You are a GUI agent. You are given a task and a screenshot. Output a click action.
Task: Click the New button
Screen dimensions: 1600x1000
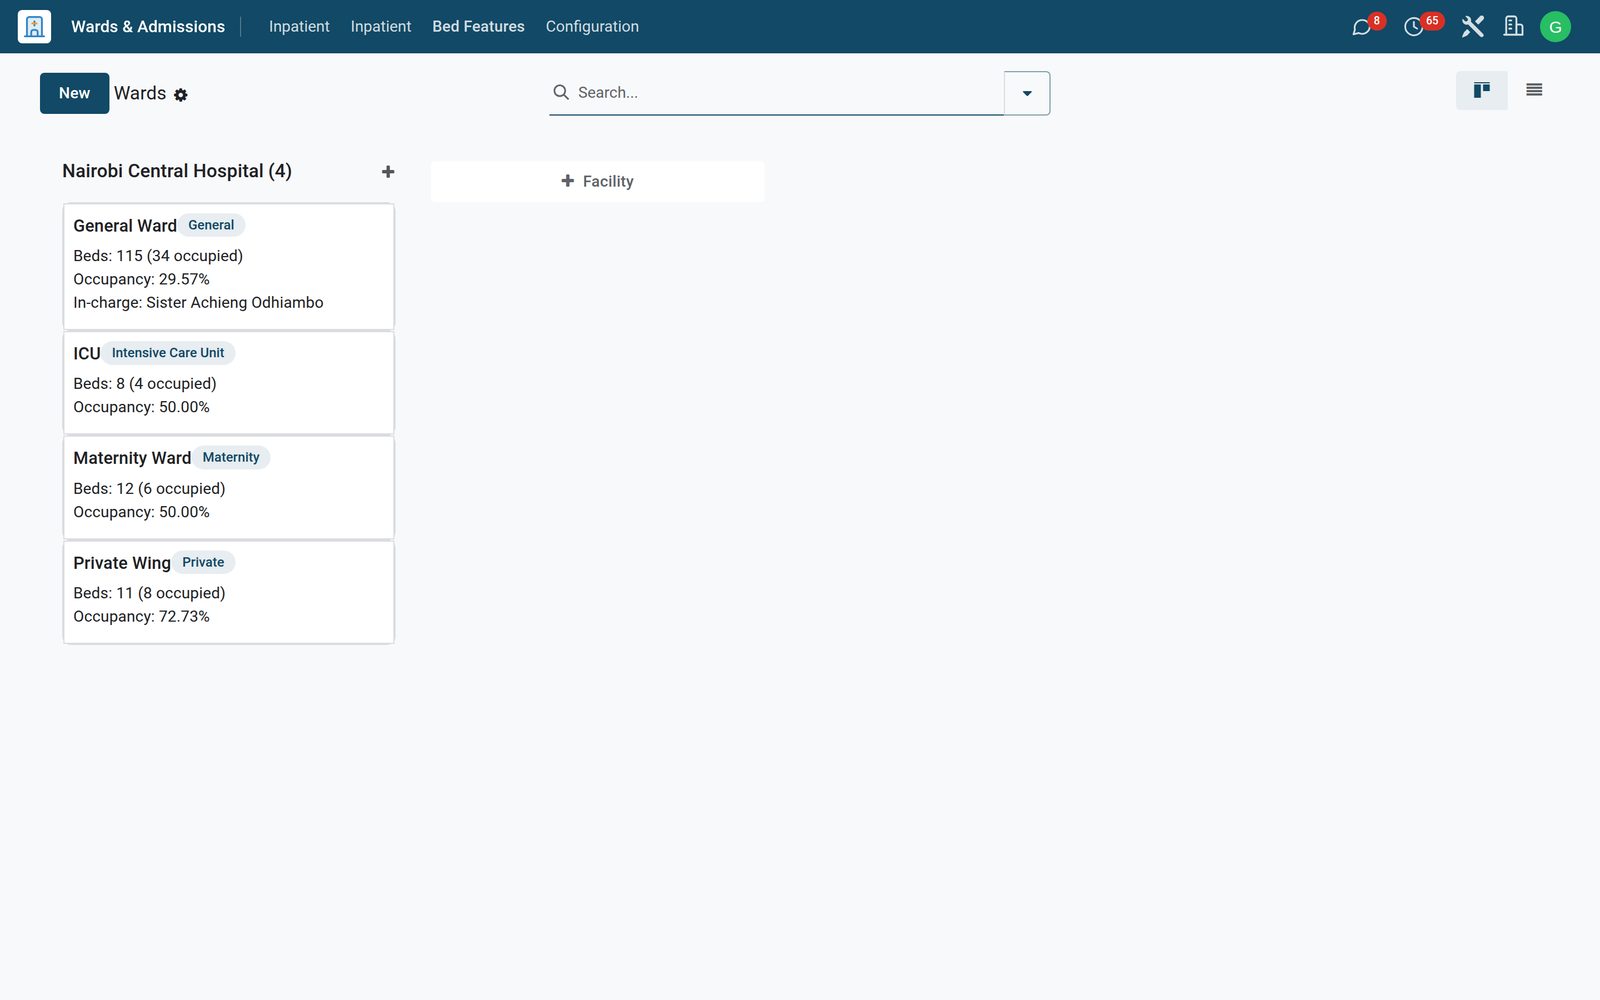pyautogui.click(x=74, y=93)
